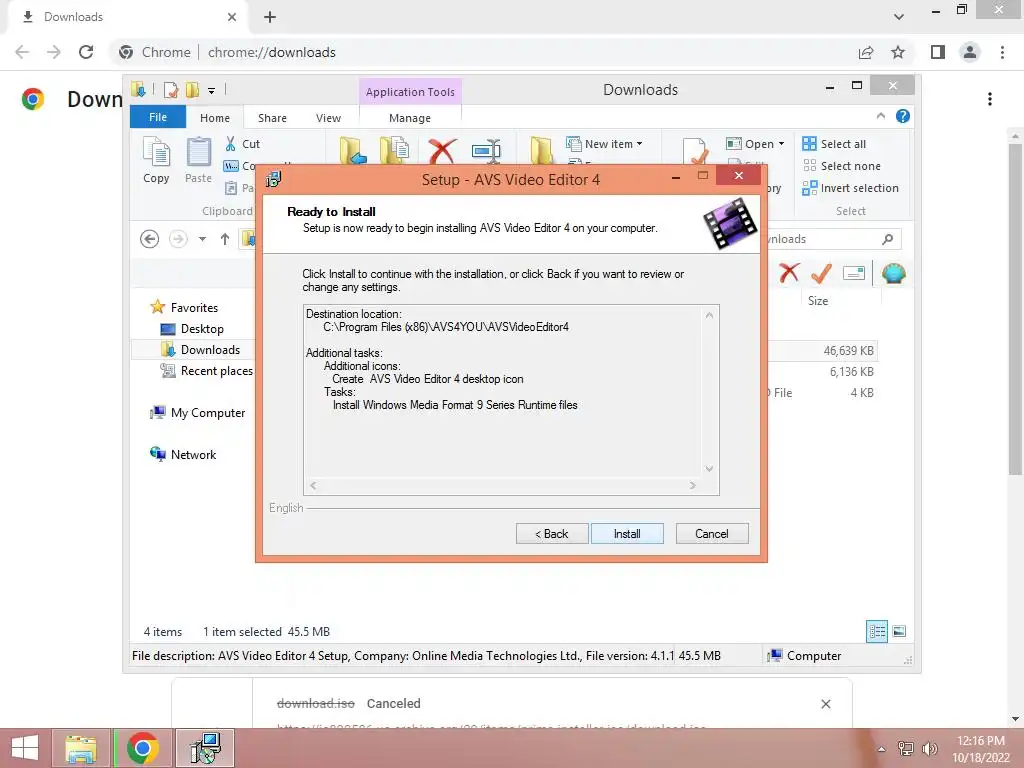
Task: Click the Install button in setup wizard
Action: (x=627, y=534)
